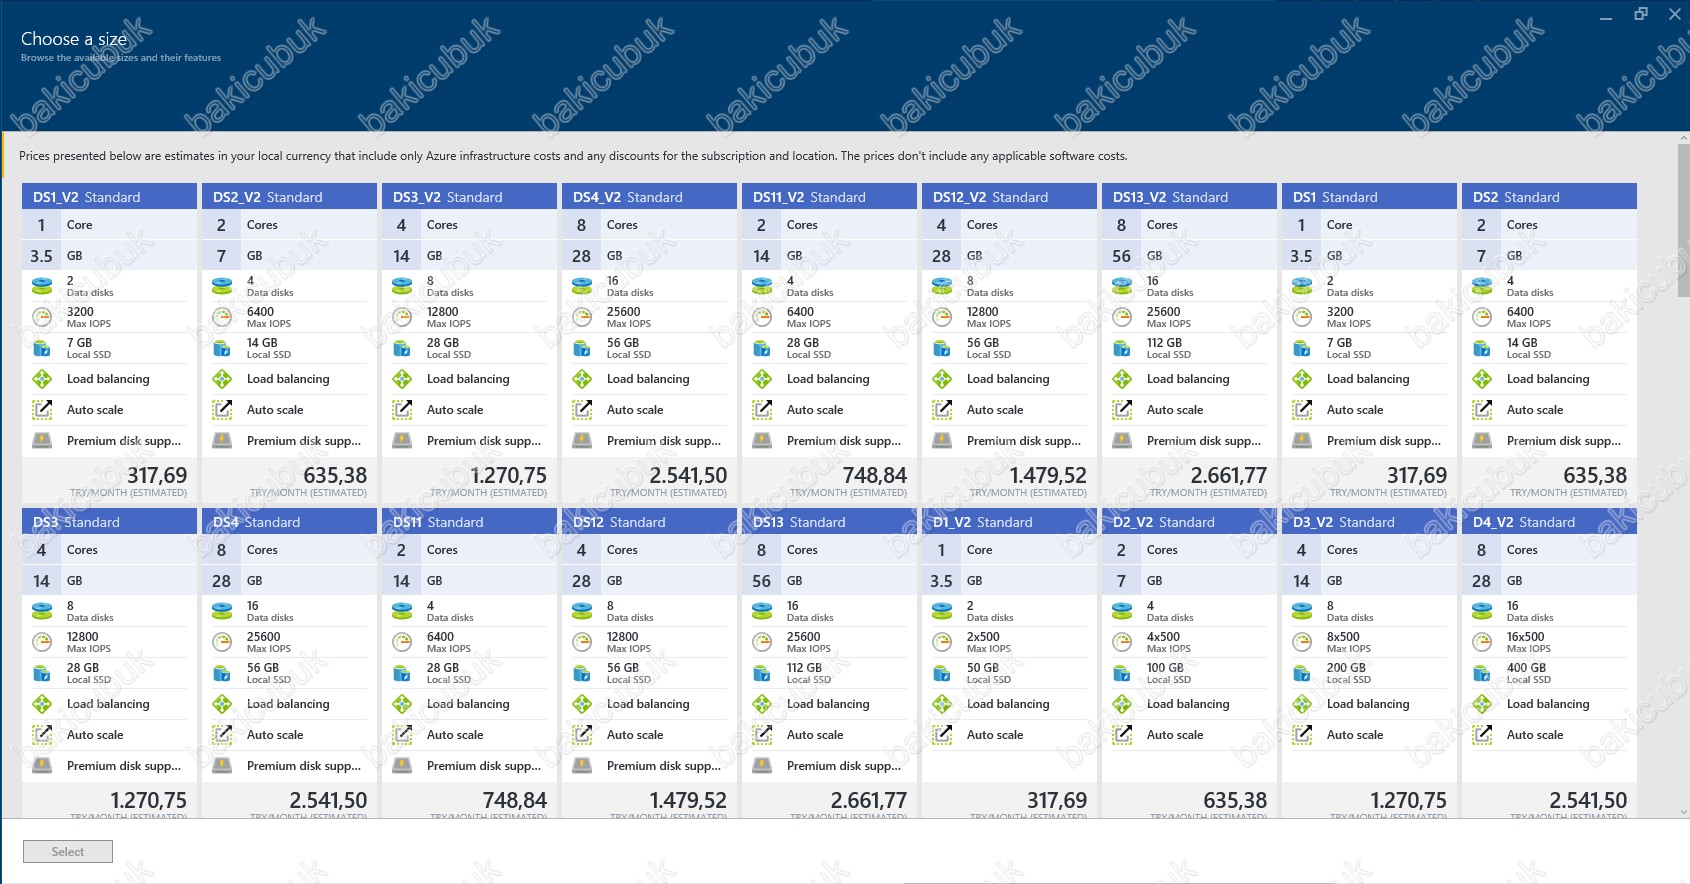Click the Max IOPS gauge icon in D2_V2 card
This screenshot has width=1690, height=884.
pos(1122,642)
